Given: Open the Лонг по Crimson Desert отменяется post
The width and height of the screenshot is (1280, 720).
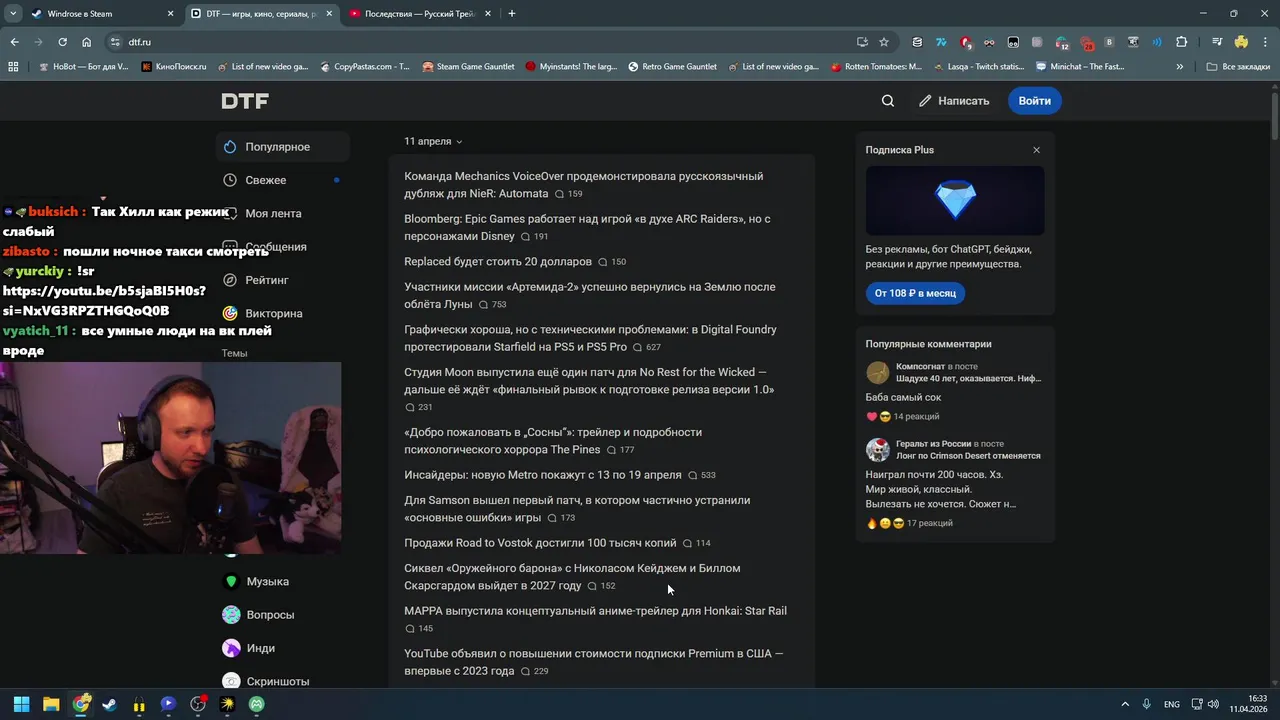Looking at the screenshot, I should 968,456.
